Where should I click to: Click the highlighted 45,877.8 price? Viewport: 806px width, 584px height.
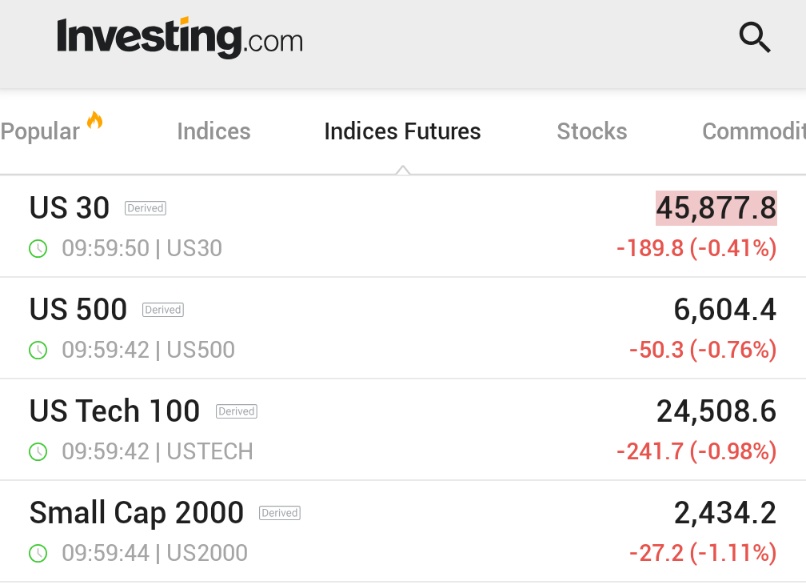pos(716,208)
